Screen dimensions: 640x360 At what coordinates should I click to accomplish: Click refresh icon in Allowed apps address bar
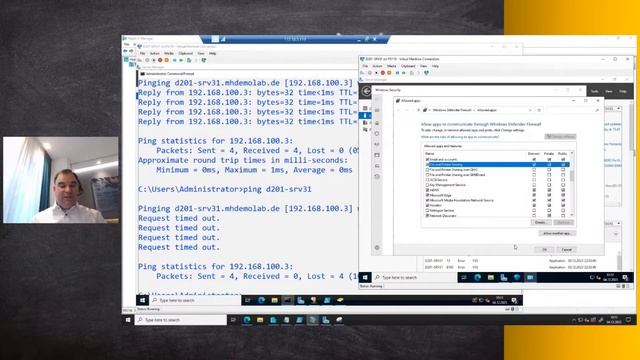(539, 110)
